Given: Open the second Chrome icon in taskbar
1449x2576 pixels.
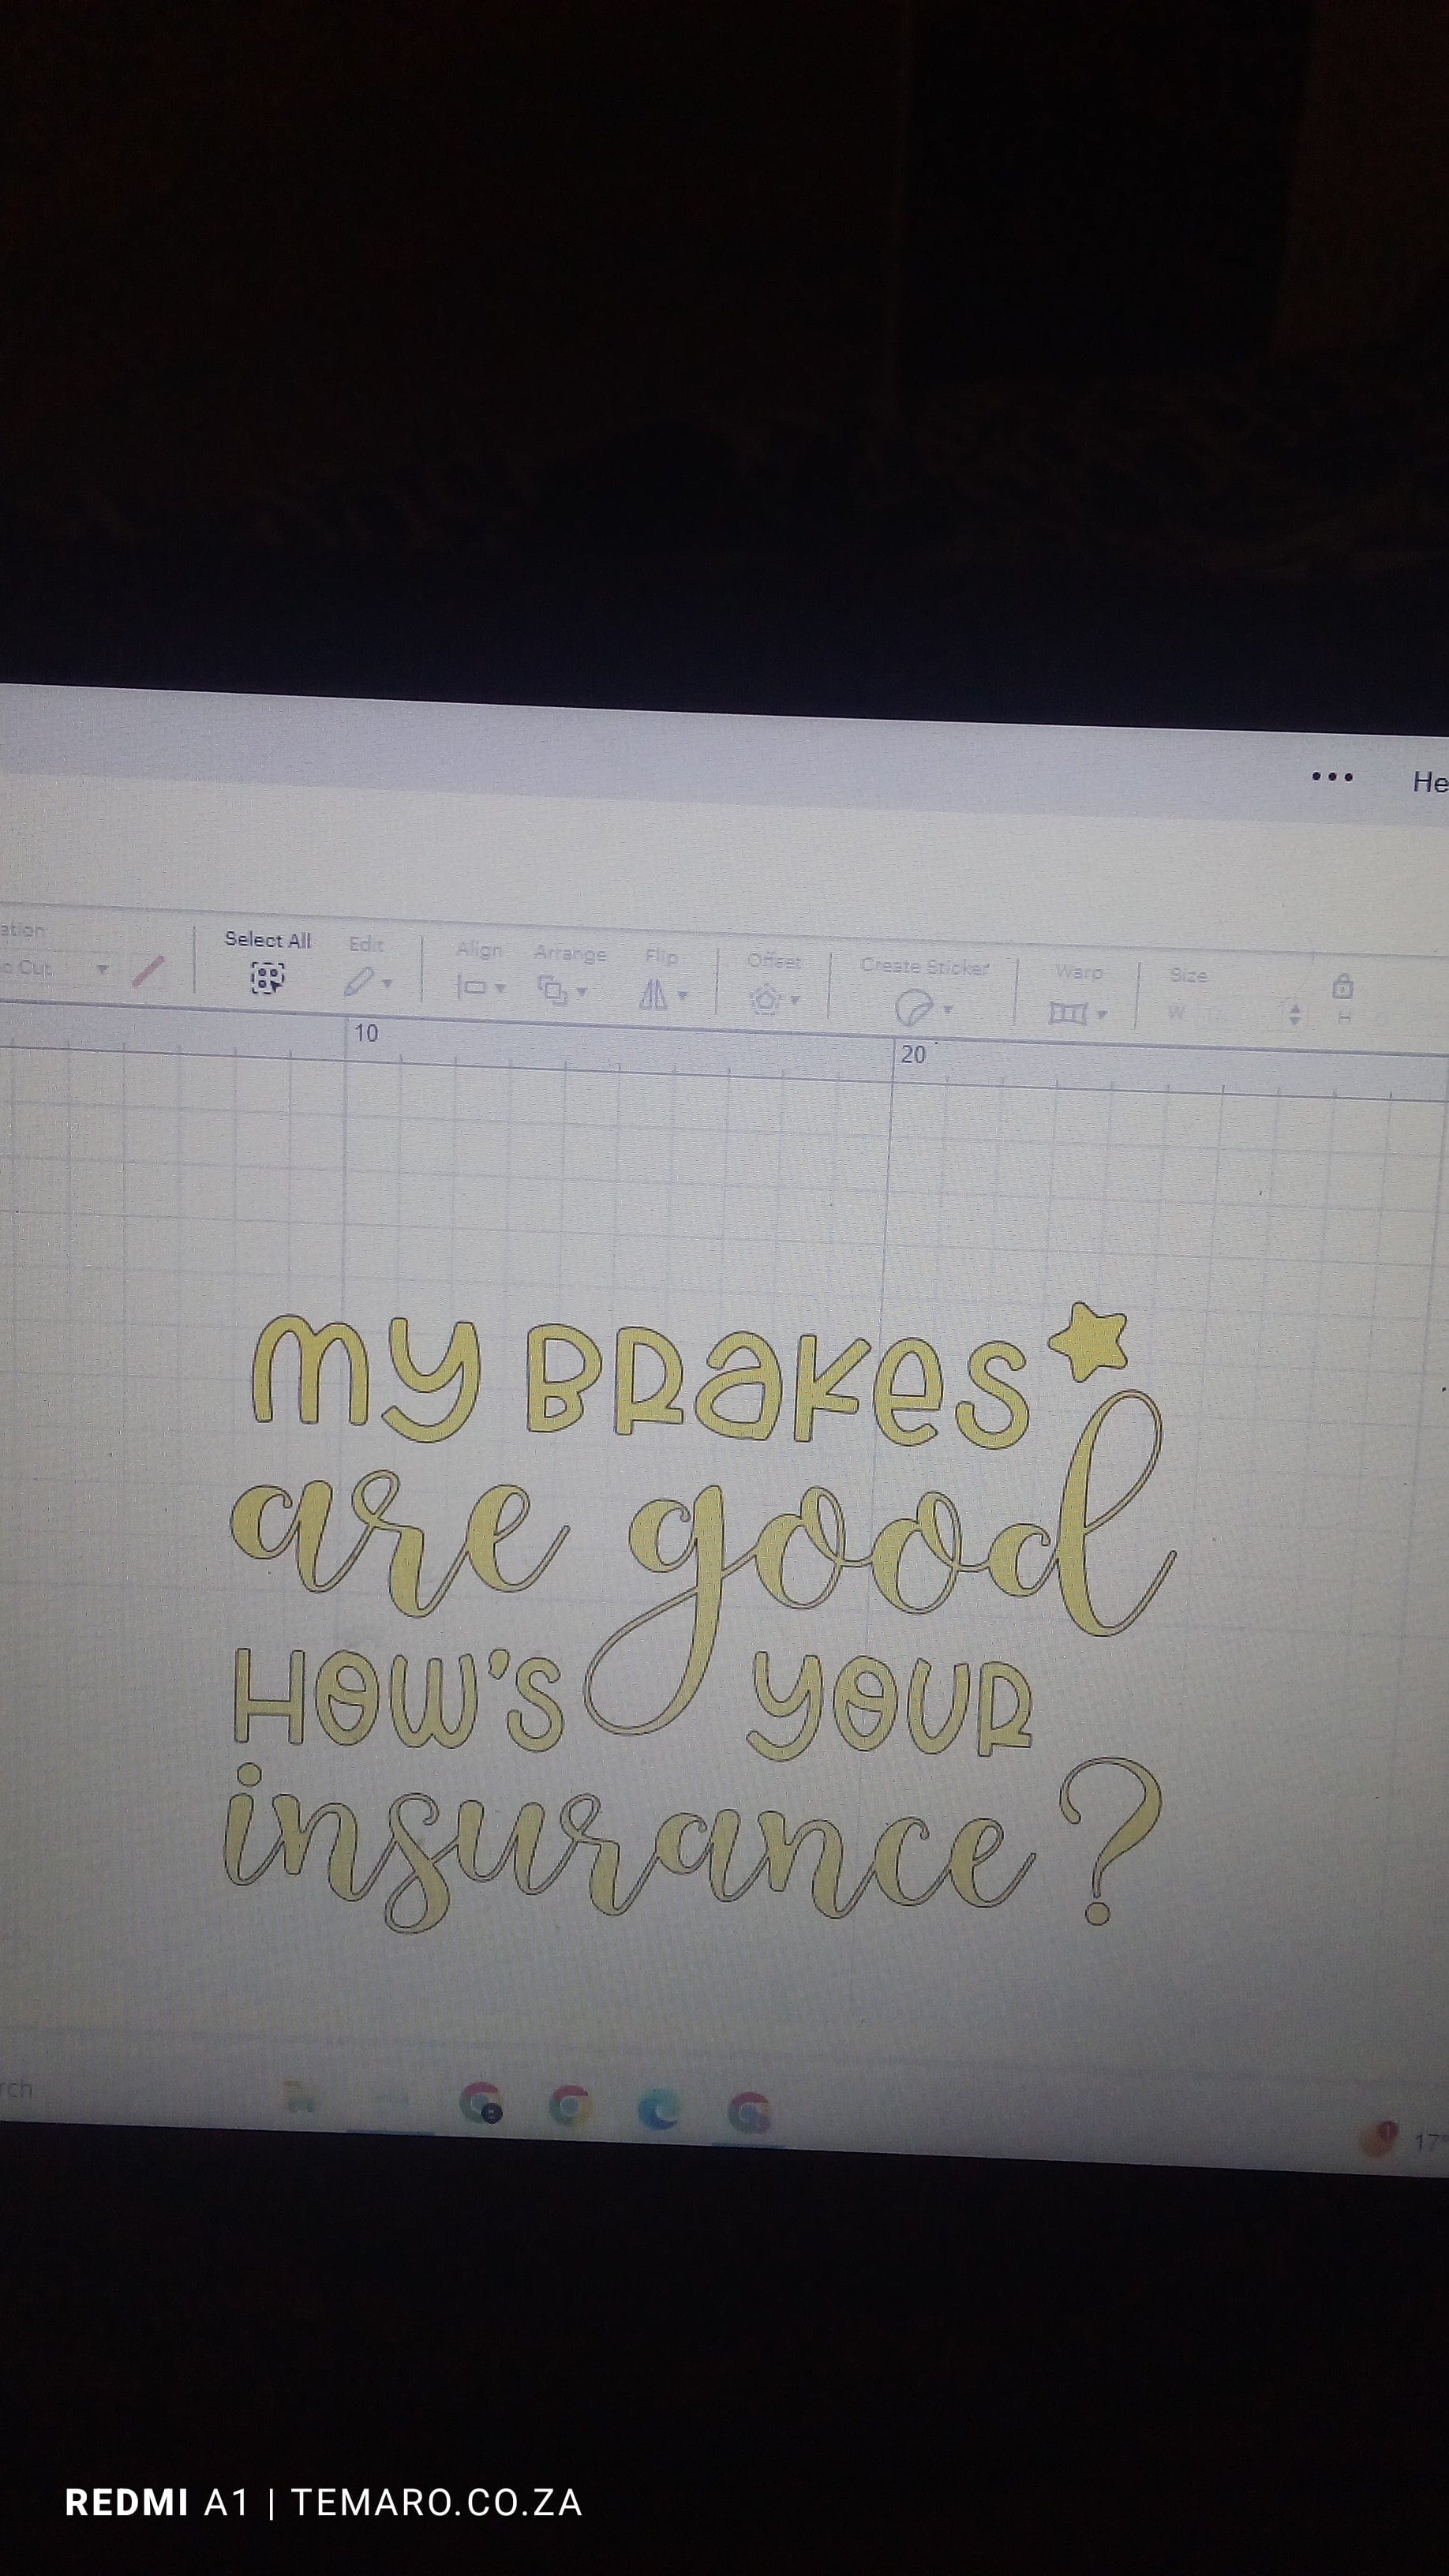Looking at the screenshot, I should [x=570, y=2107].
